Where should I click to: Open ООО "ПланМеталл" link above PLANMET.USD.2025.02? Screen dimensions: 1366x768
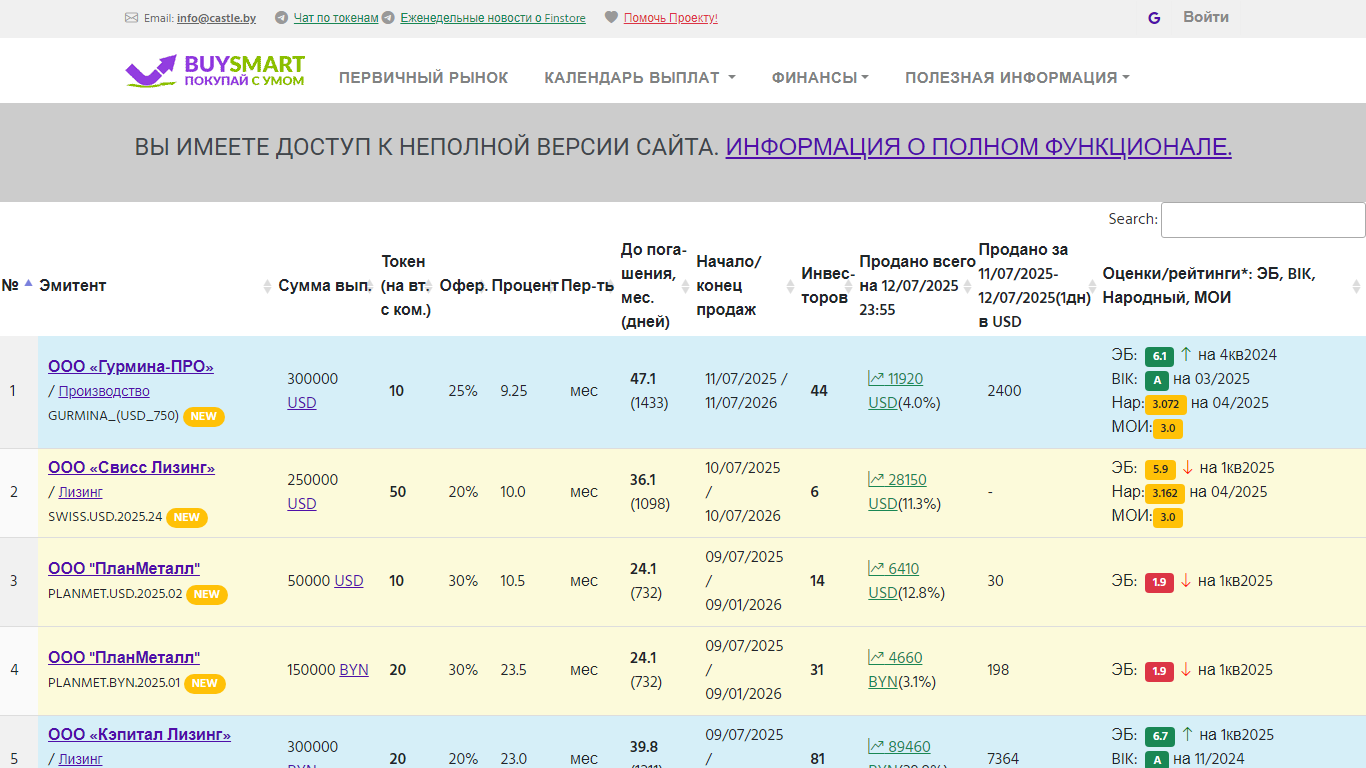pyautogui.click(x=124, y=569)
